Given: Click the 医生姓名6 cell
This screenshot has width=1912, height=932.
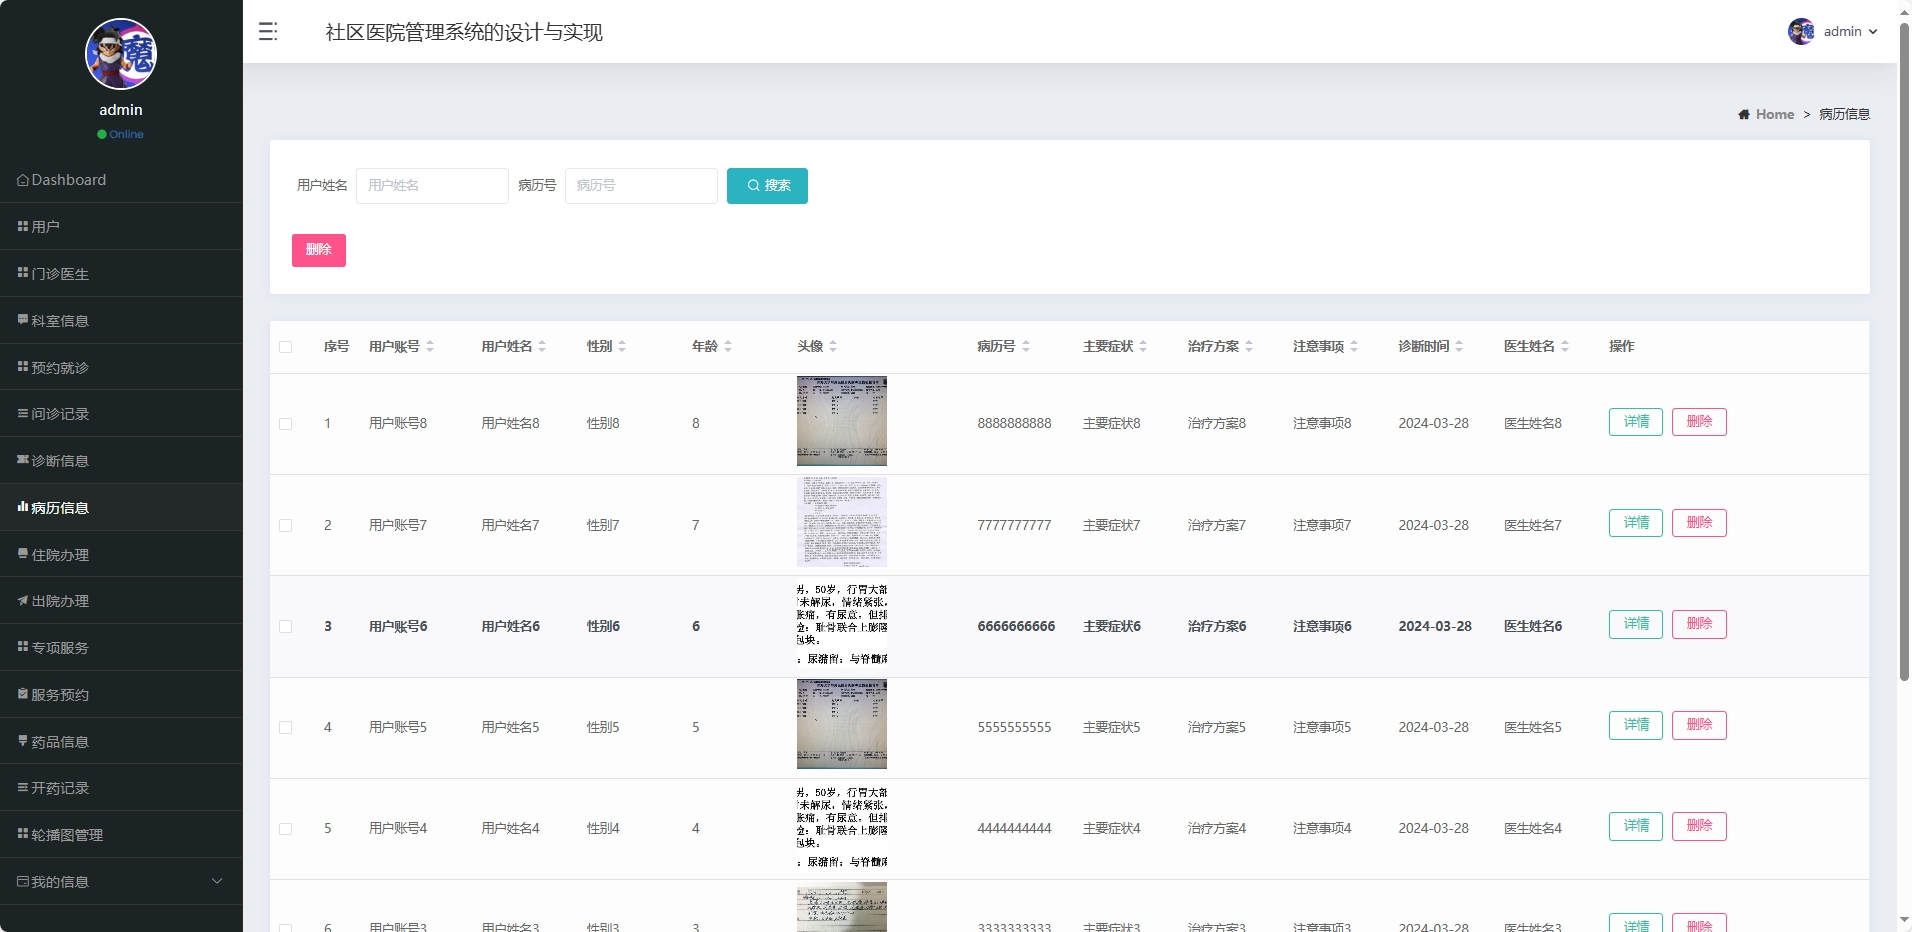Looking at the screenshot, I should tap(1533, 627).
